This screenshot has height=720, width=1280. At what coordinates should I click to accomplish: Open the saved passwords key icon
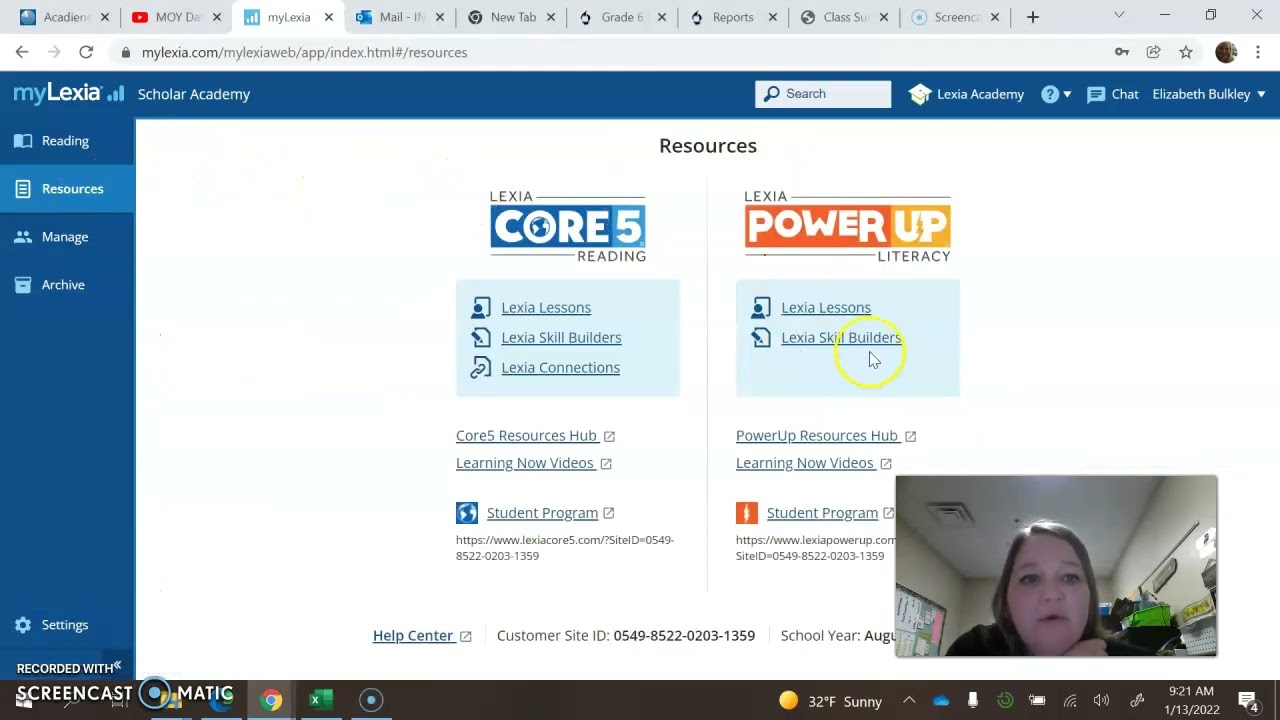pyautogui.click(x=1122, y=52)
